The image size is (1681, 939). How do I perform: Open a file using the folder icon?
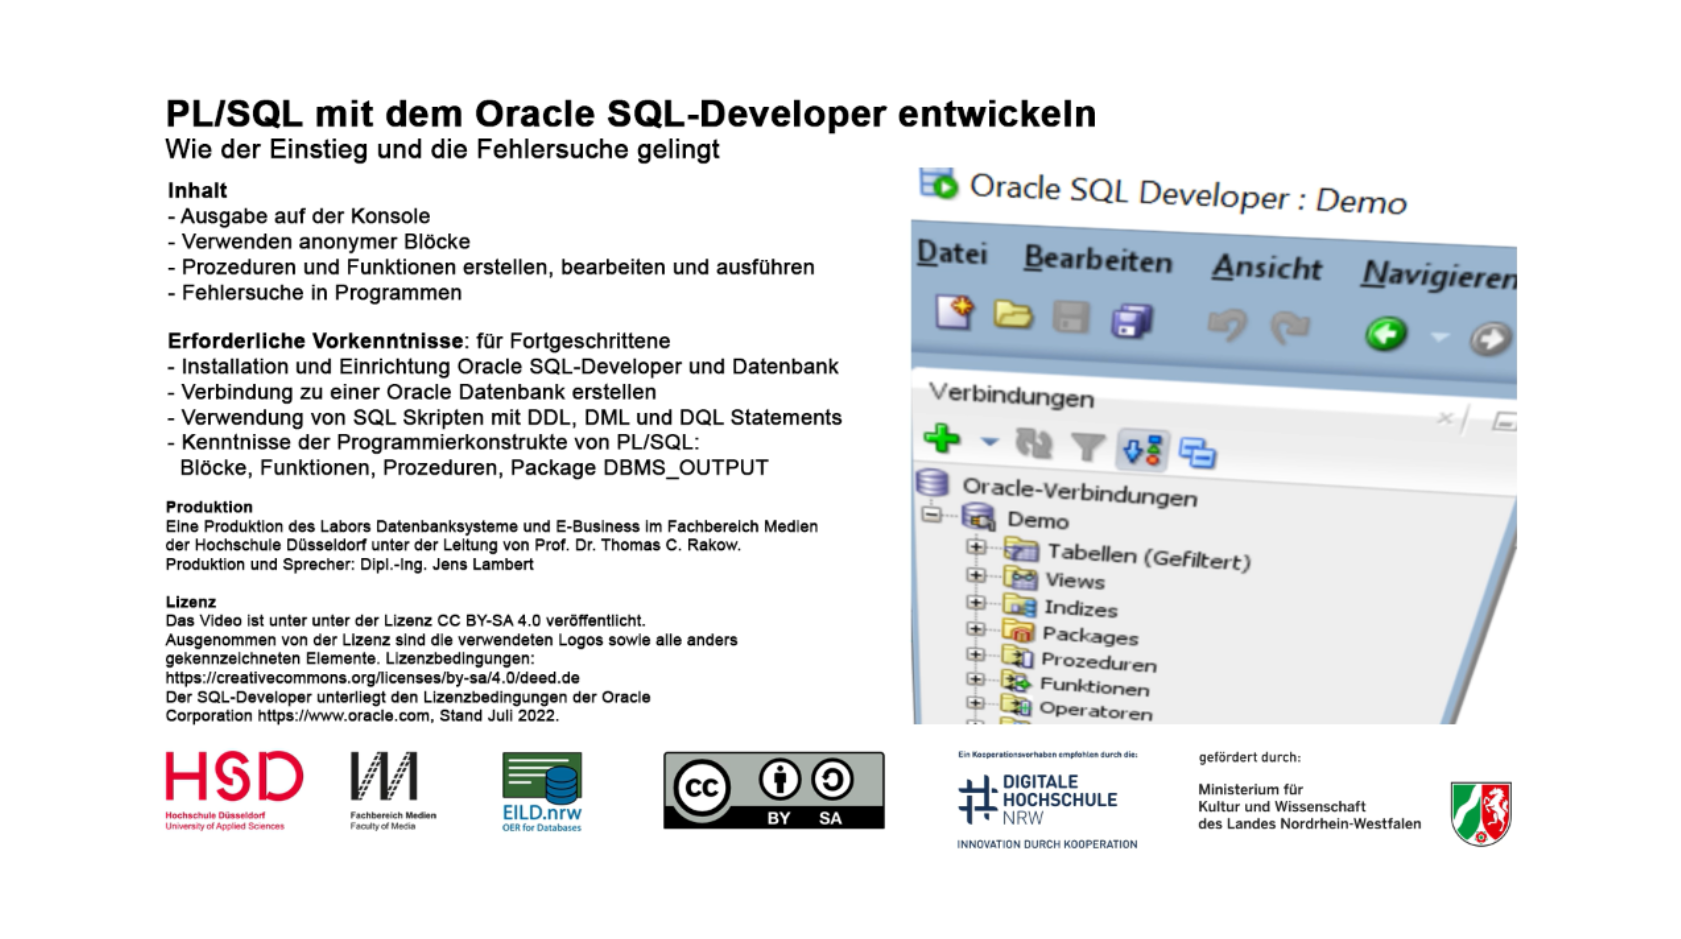coord(1011,314)
